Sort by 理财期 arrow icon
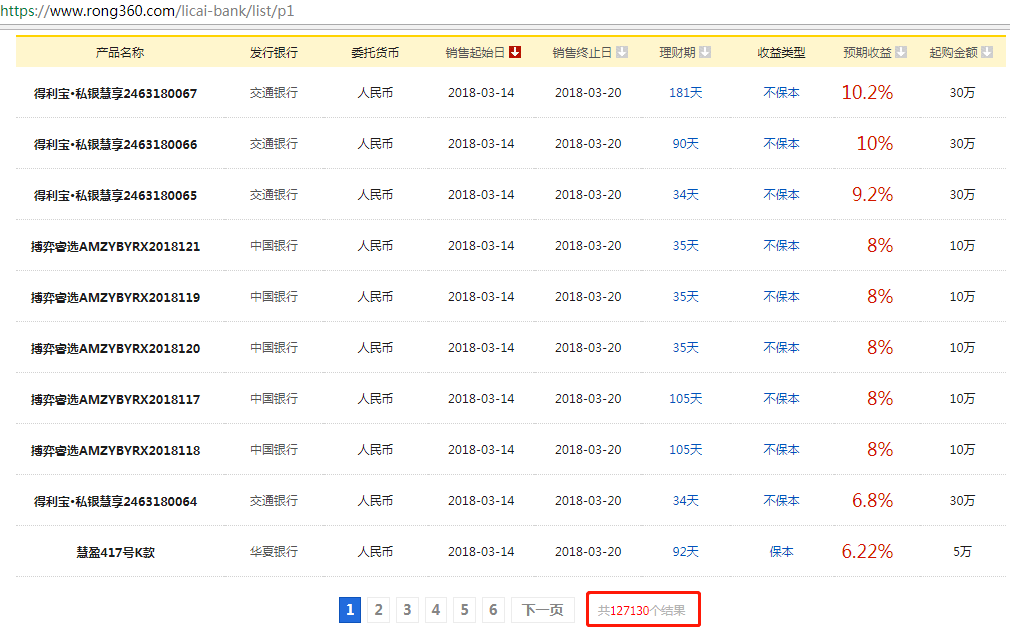The height and width of the screenshot is (631, 1010). point(705,52)
